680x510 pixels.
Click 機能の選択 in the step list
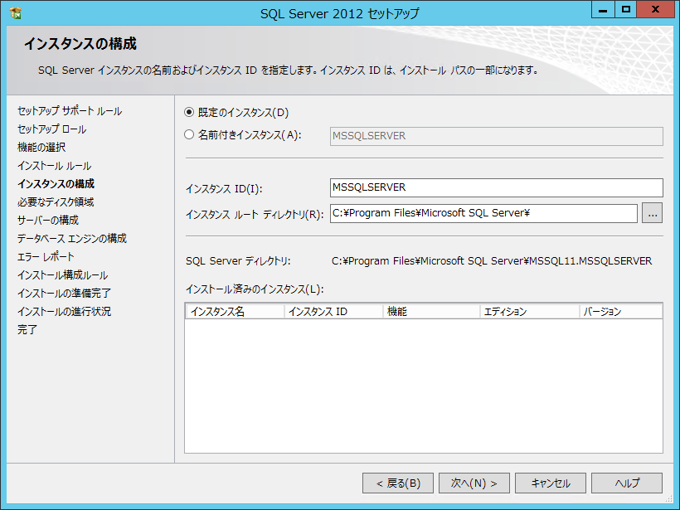[x=42, y=147]
